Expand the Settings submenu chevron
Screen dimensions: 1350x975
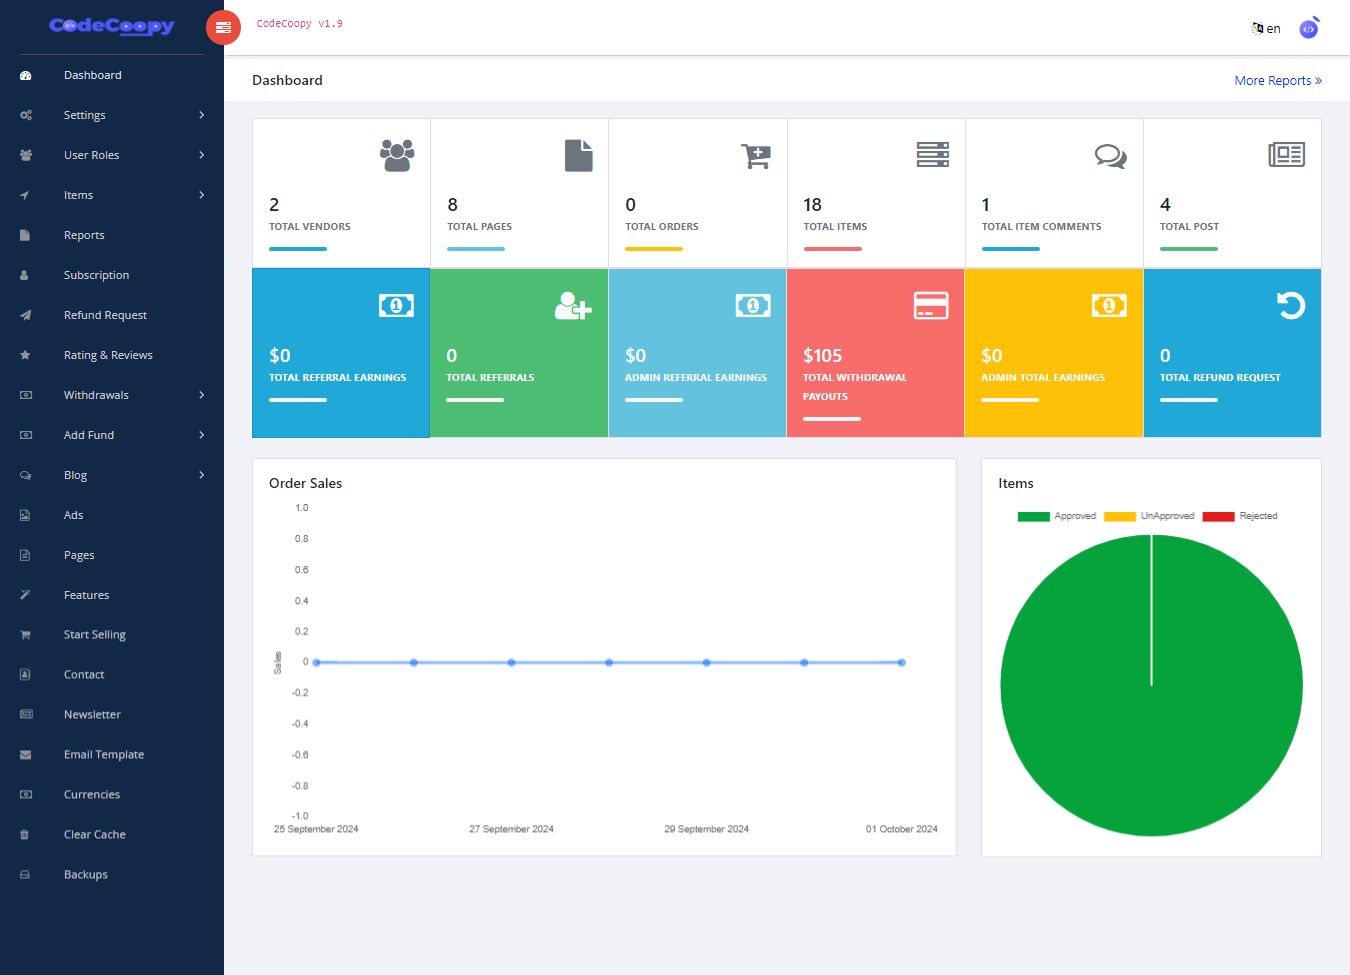point(202,115)
